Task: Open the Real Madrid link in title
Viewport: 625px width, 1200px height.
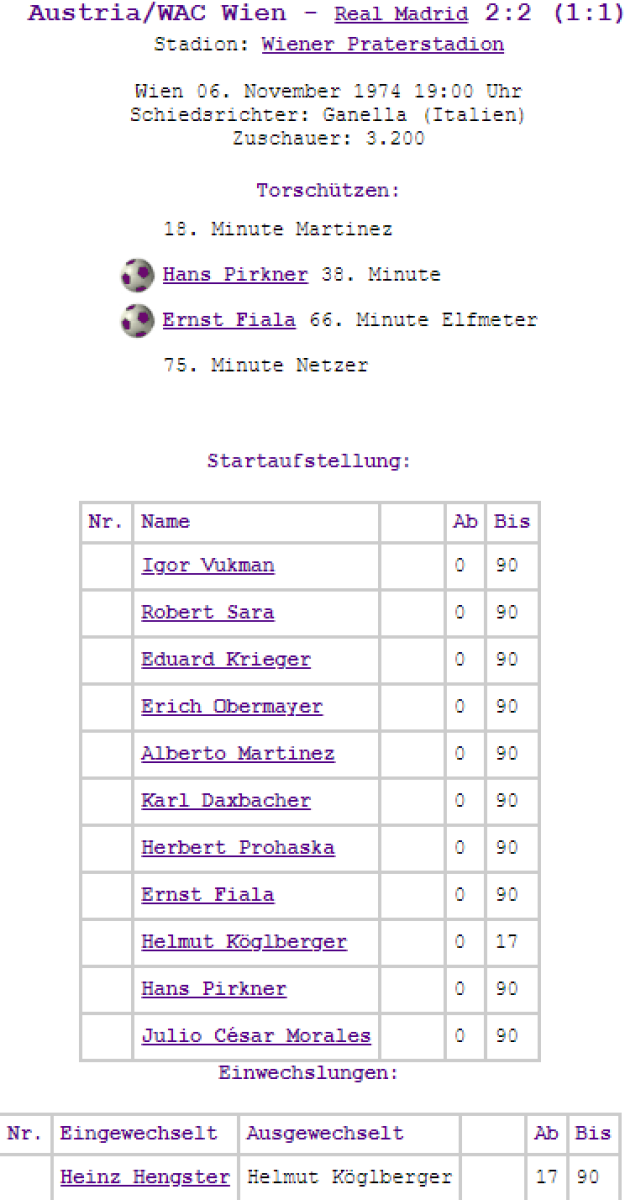Action: 401,14
